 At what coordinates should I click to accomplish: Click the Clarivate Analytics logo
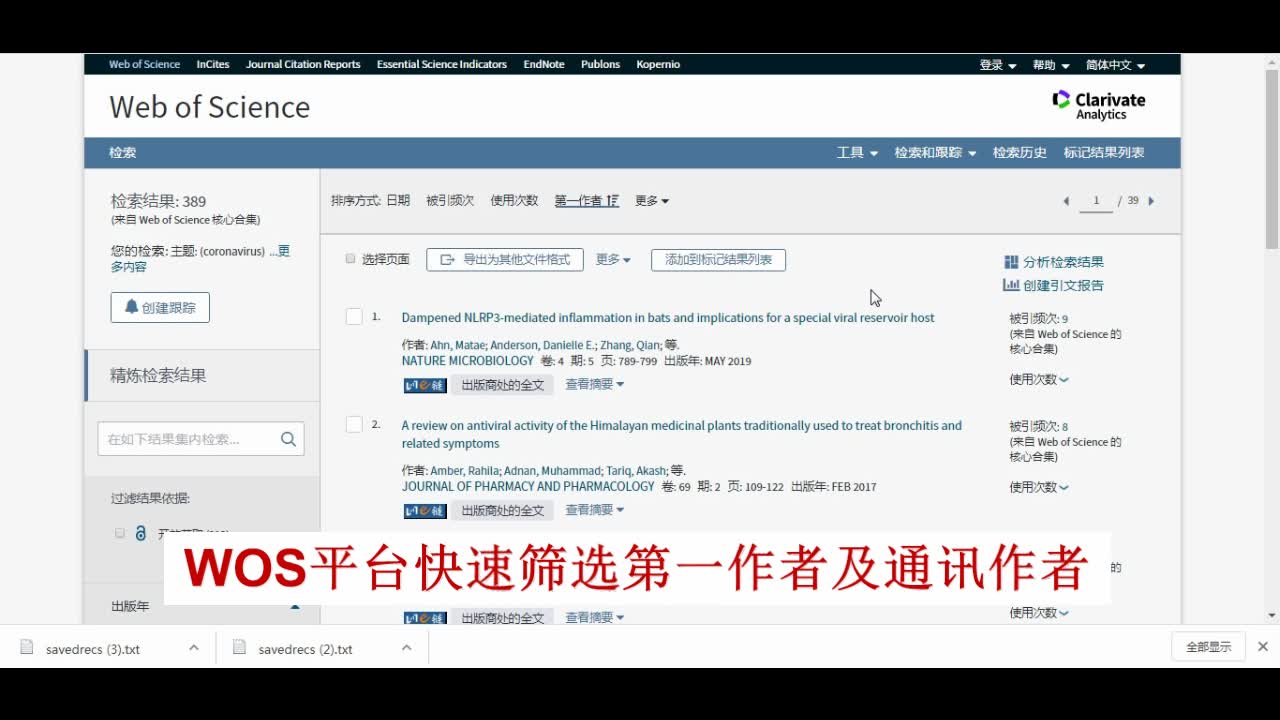(x=1099, y=105)
